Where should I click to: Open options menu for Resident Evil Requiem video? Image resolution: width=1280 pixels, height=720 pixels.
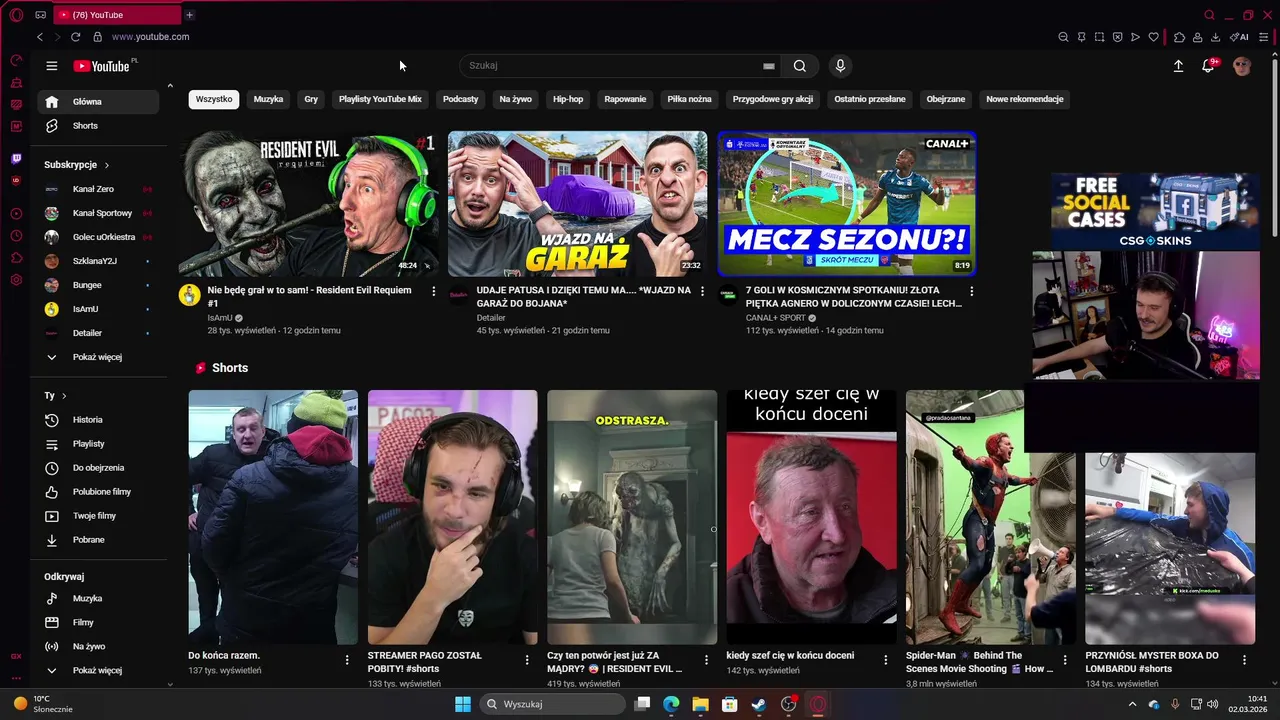433,291
